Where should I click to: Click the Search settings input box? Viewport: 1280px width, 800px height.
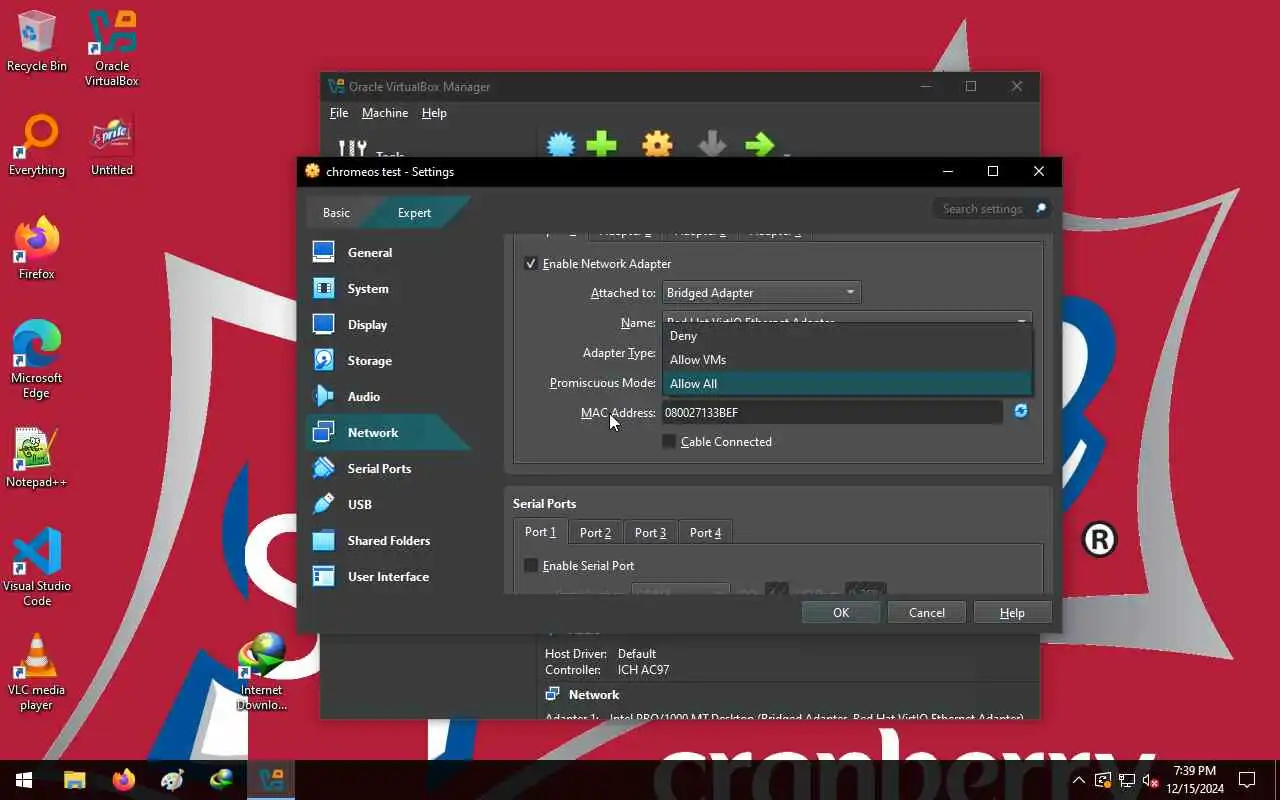(x=992, y=209)
